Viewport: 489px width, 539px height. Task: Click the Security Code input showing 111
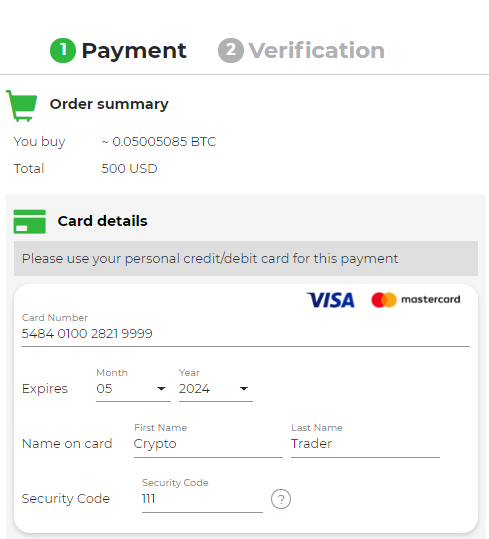[202, 499]
